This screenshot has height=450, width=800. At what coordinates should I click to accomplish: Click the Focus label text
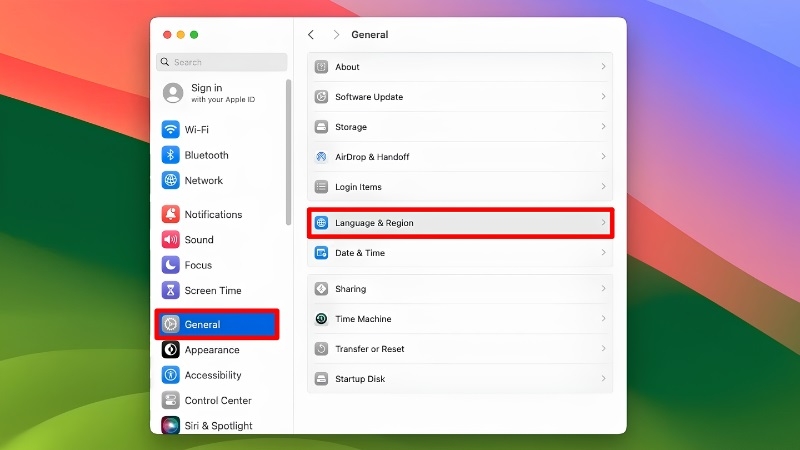click(x=198, y=265)
